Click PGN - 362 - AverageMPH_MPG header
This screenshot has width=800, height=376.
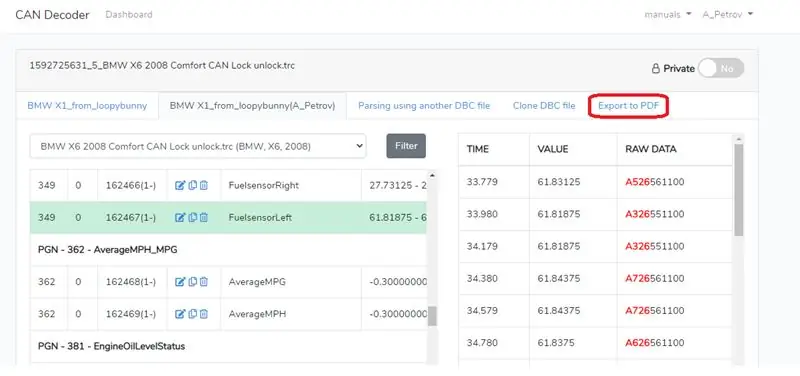click(x=108, y=250)
